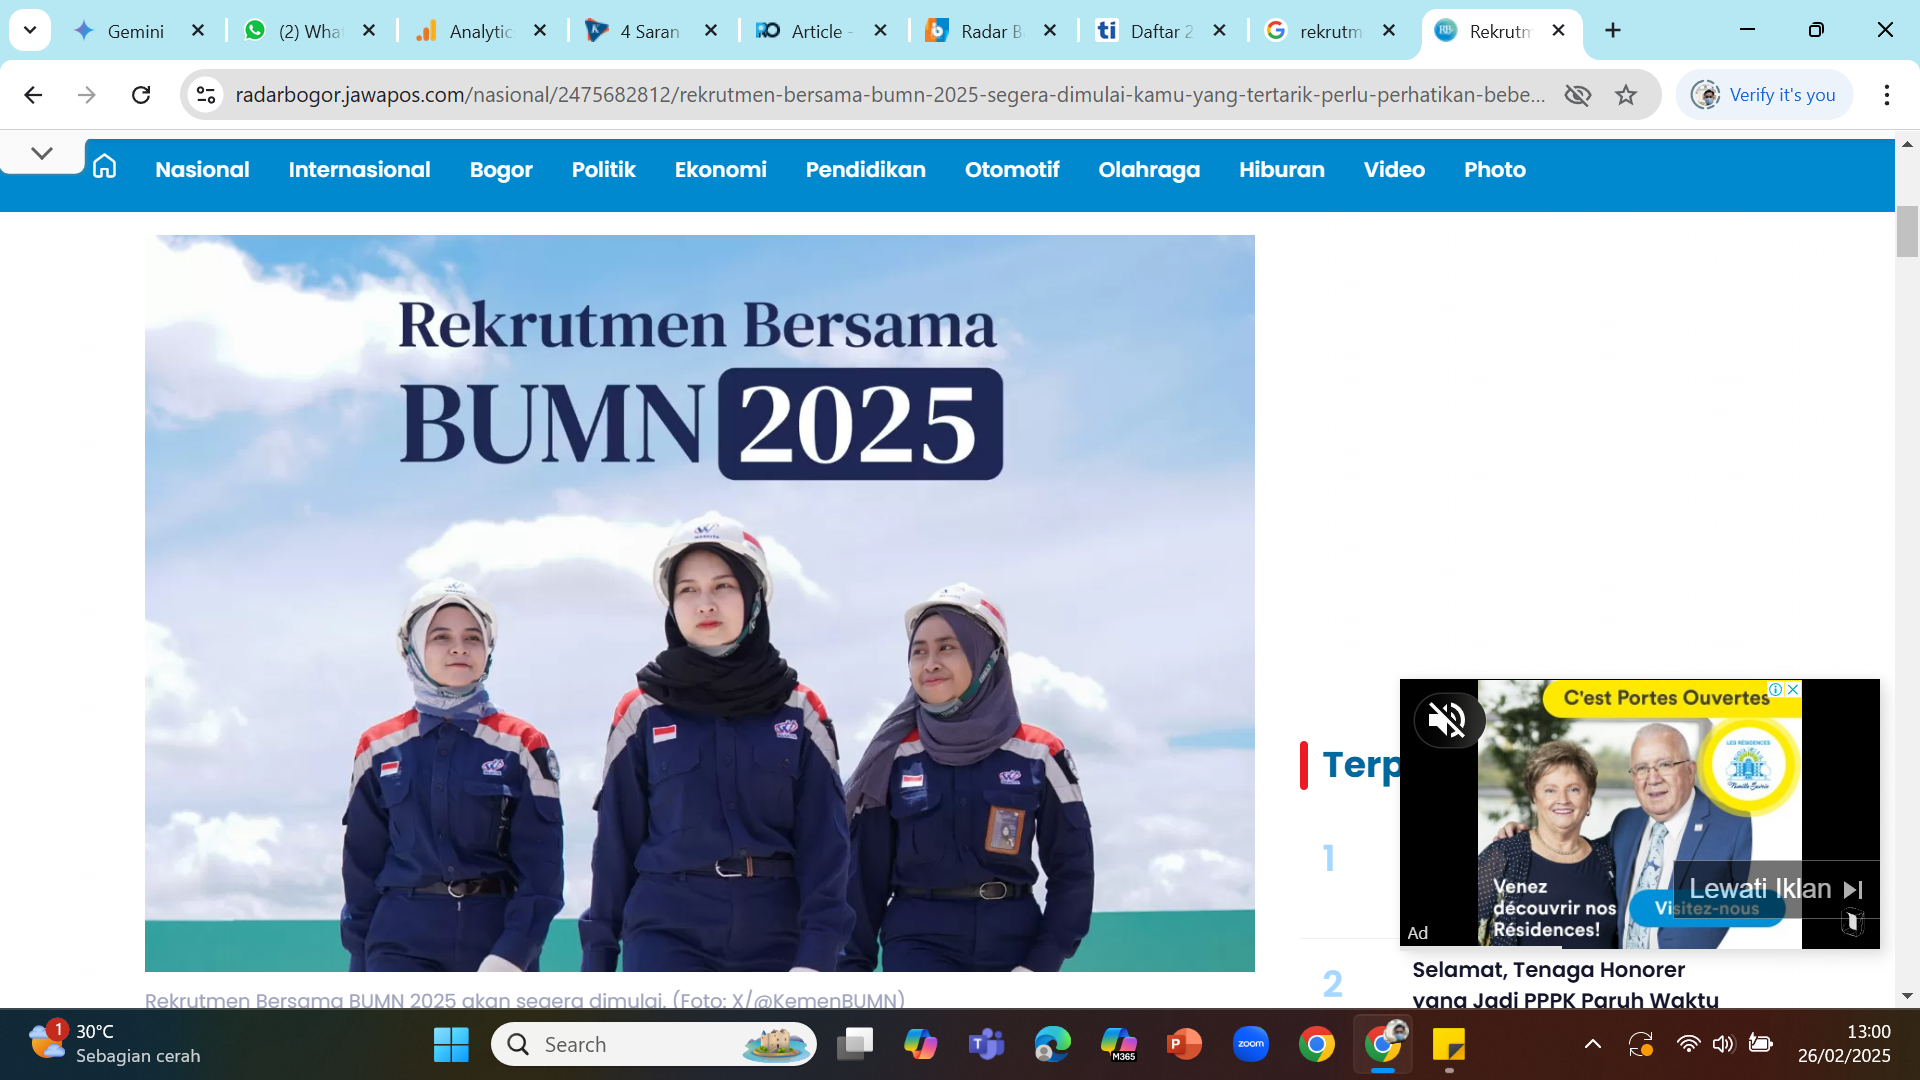
Task: Click scrollbar down arrow
Action: click(x=1907, y=996)
